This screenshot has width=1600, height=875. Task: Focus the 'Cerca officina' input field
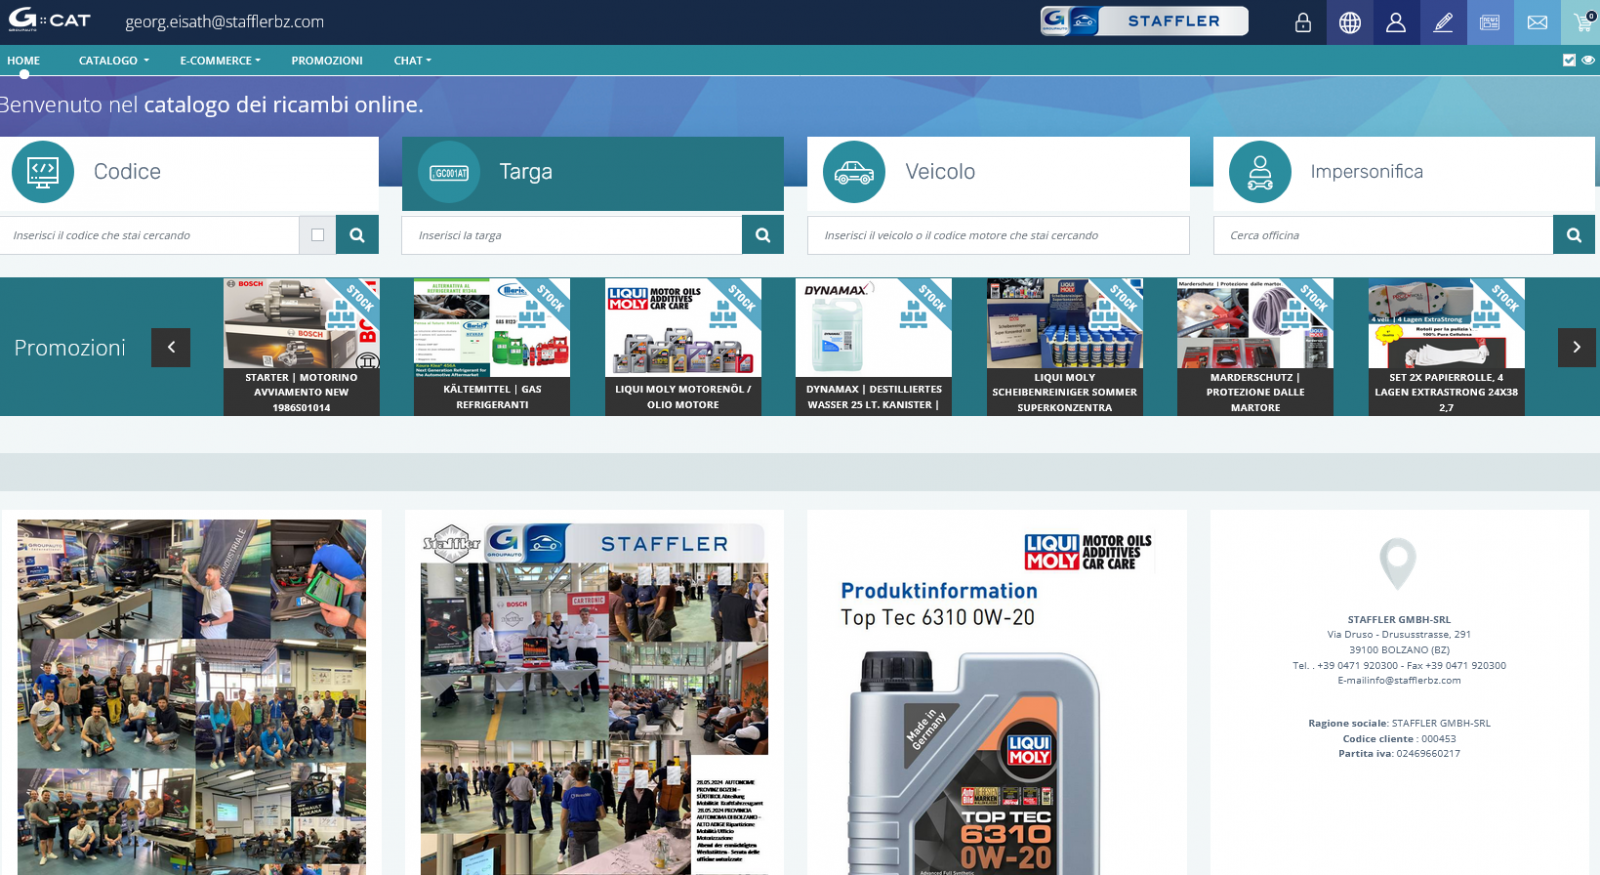(x=1383, y=235)
